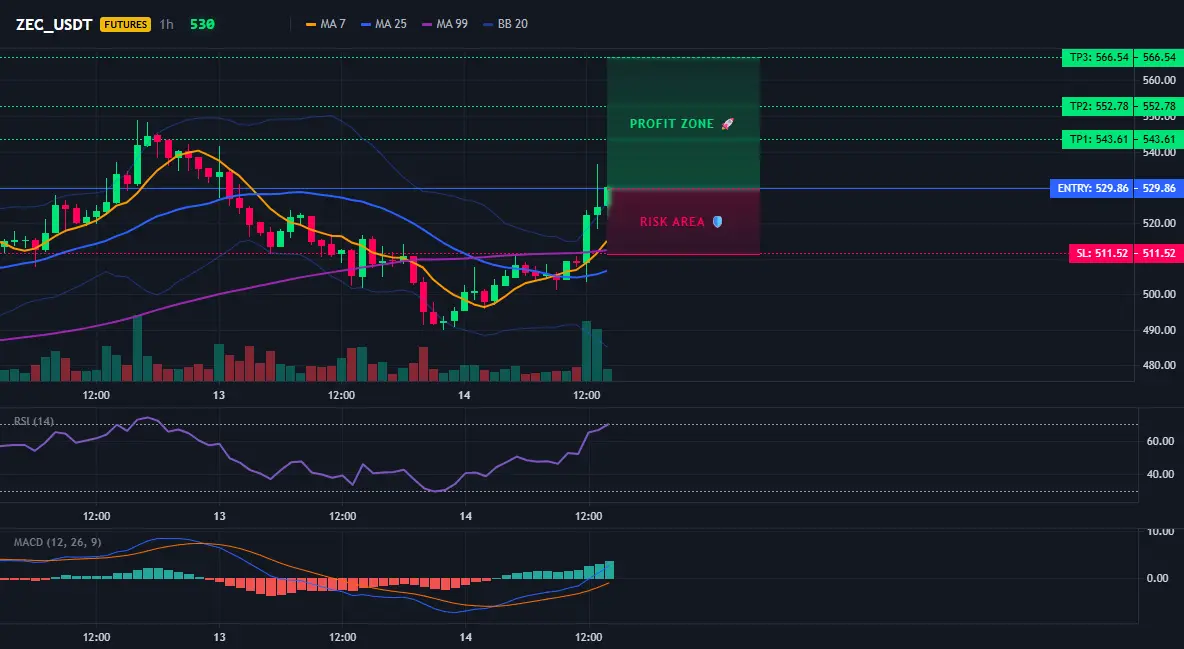Toggle the MA 25 legend item
This screenshot has height=649, width=1184.
point(384,24)
